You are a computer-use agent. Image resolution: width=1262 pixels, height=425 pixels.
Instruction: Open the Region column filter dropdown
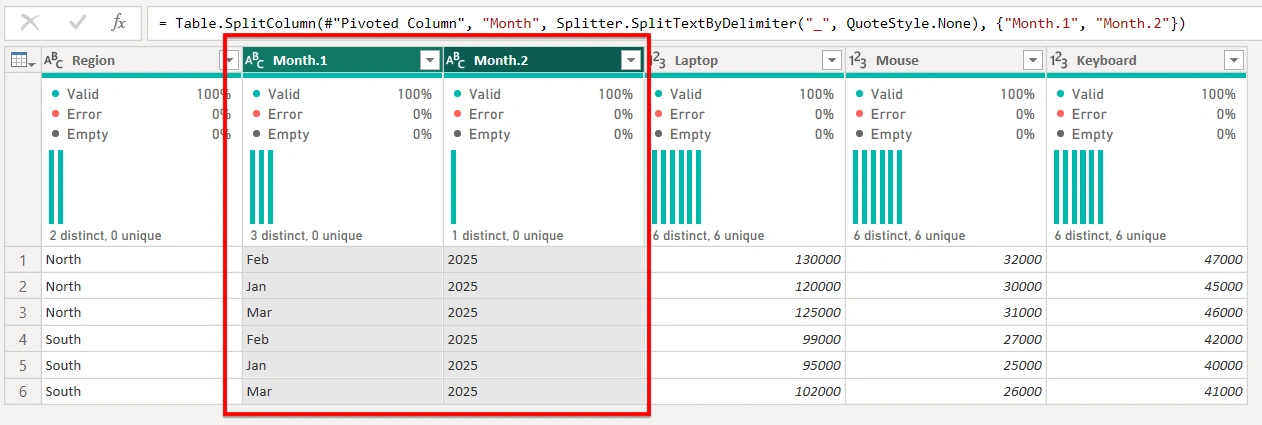229,61
